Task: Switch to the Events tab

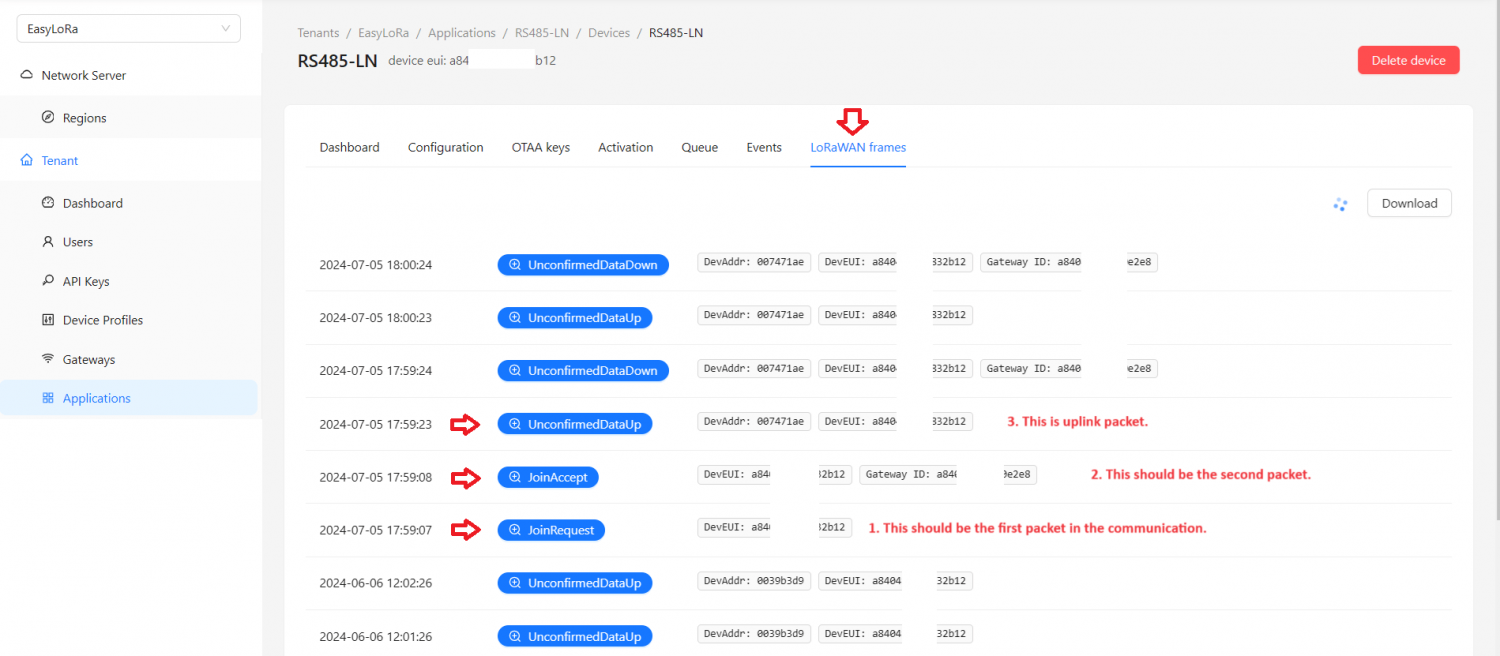Action: [x=763, y=147]
